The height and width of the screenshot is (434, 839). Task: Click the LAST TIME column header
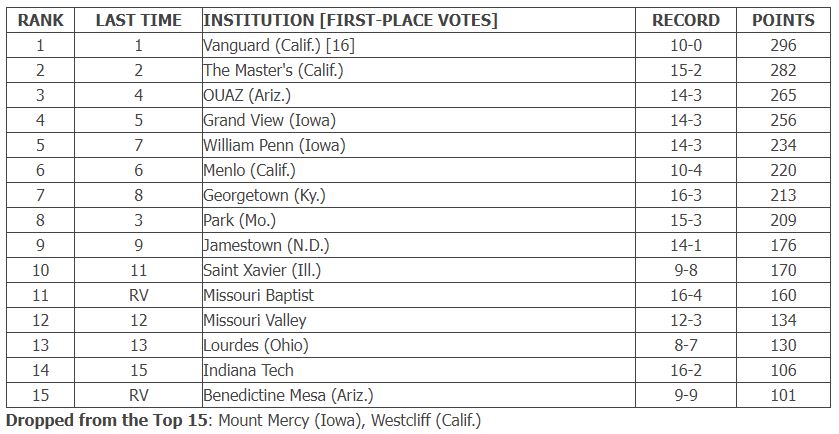pos(139,20)
